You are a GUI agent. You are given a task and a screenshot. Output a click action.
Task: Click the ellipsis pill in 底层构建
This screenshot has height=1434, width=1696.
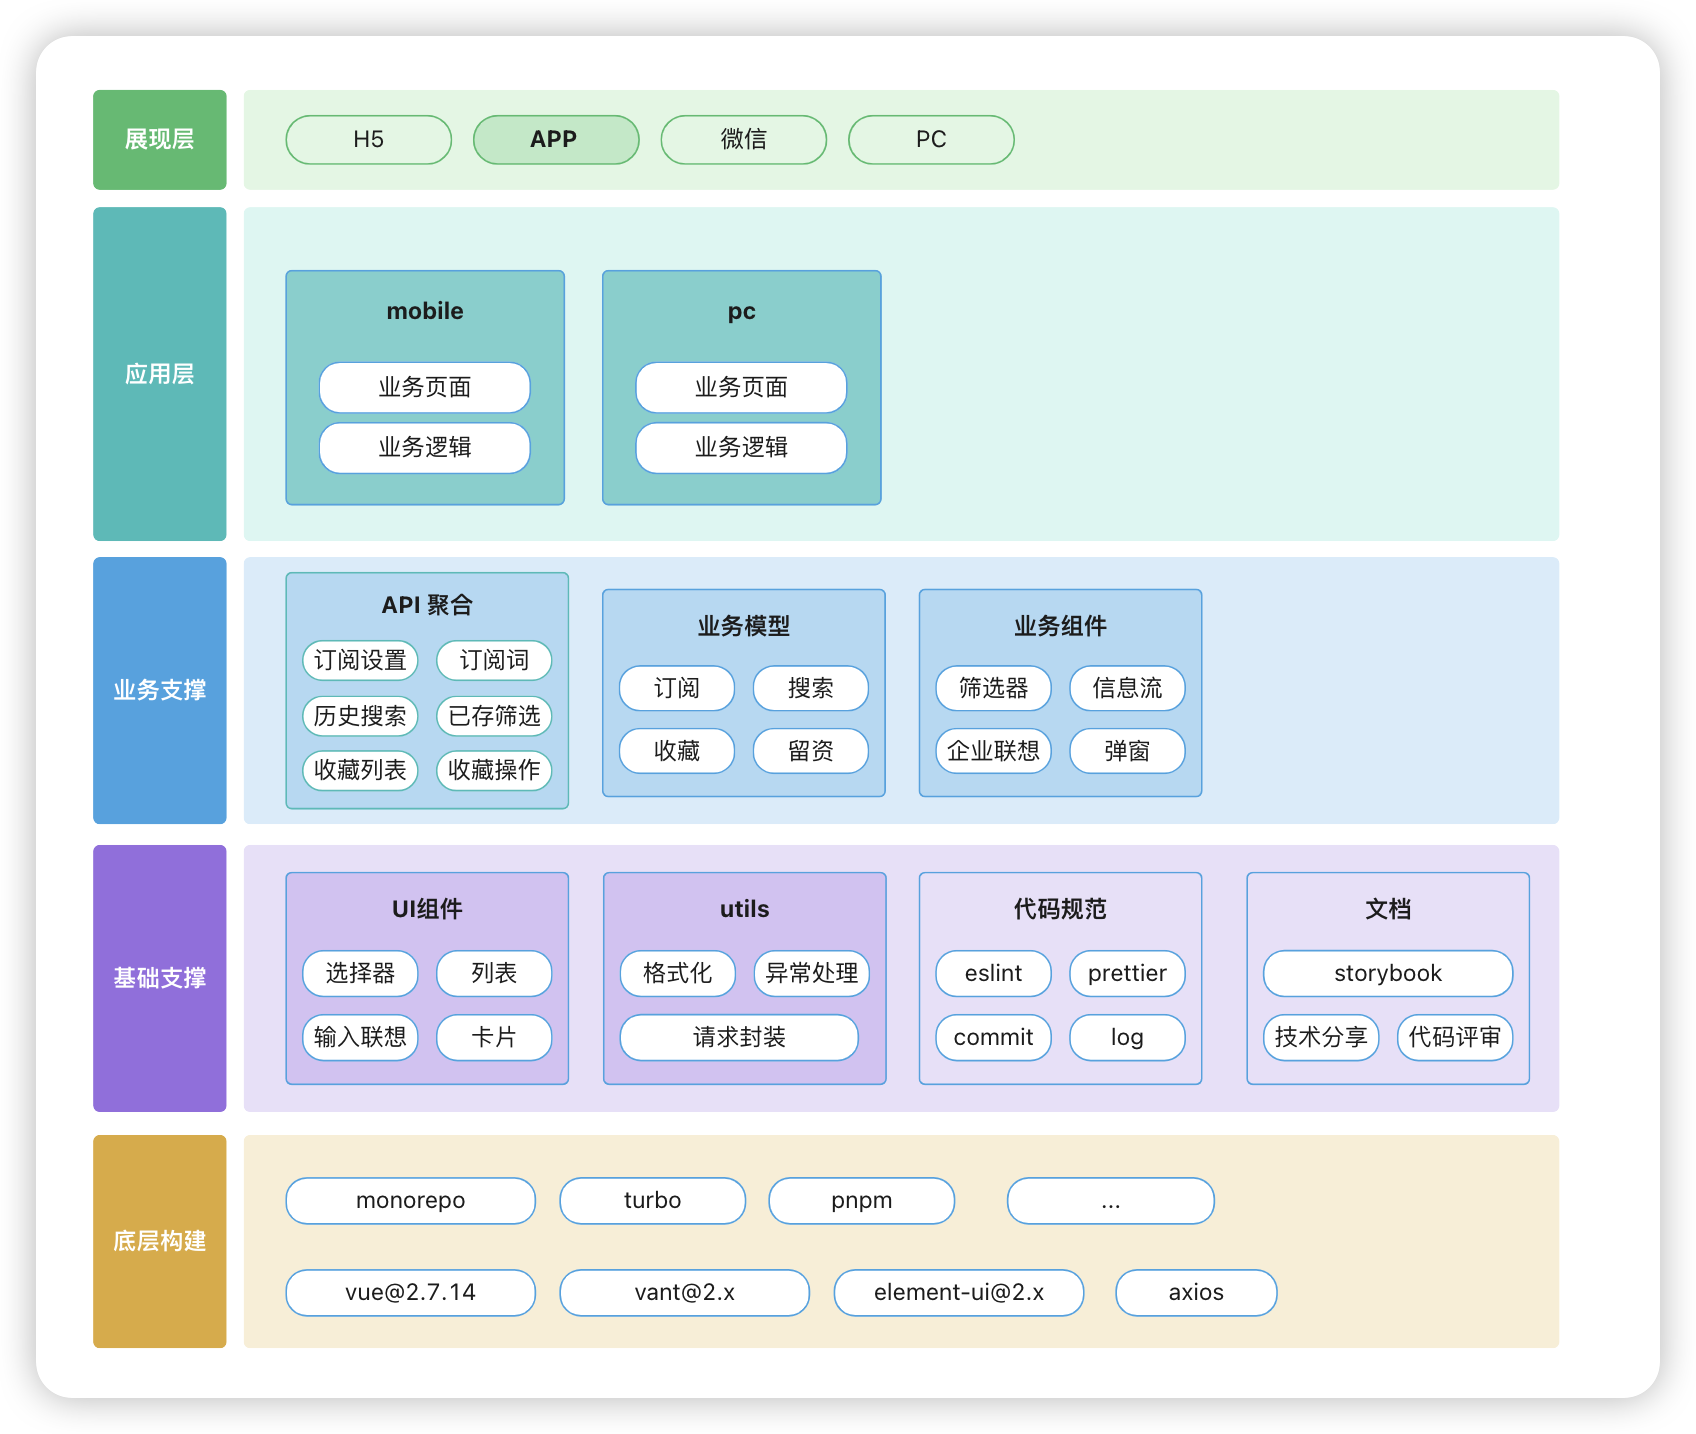(1110, 1200)
